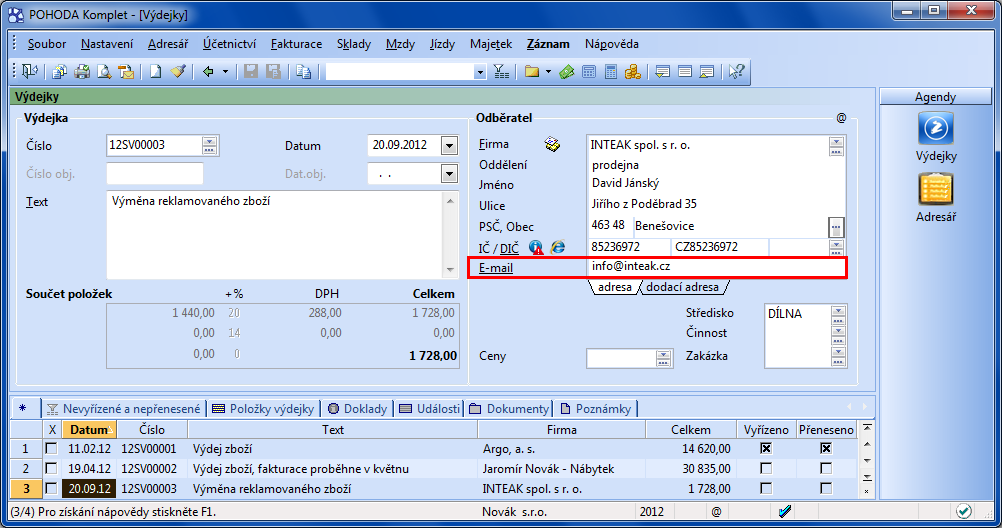This screenshot has width=1002, height=528.
Task: Switch to dodací adresa tab
Action: pos(682,287)
